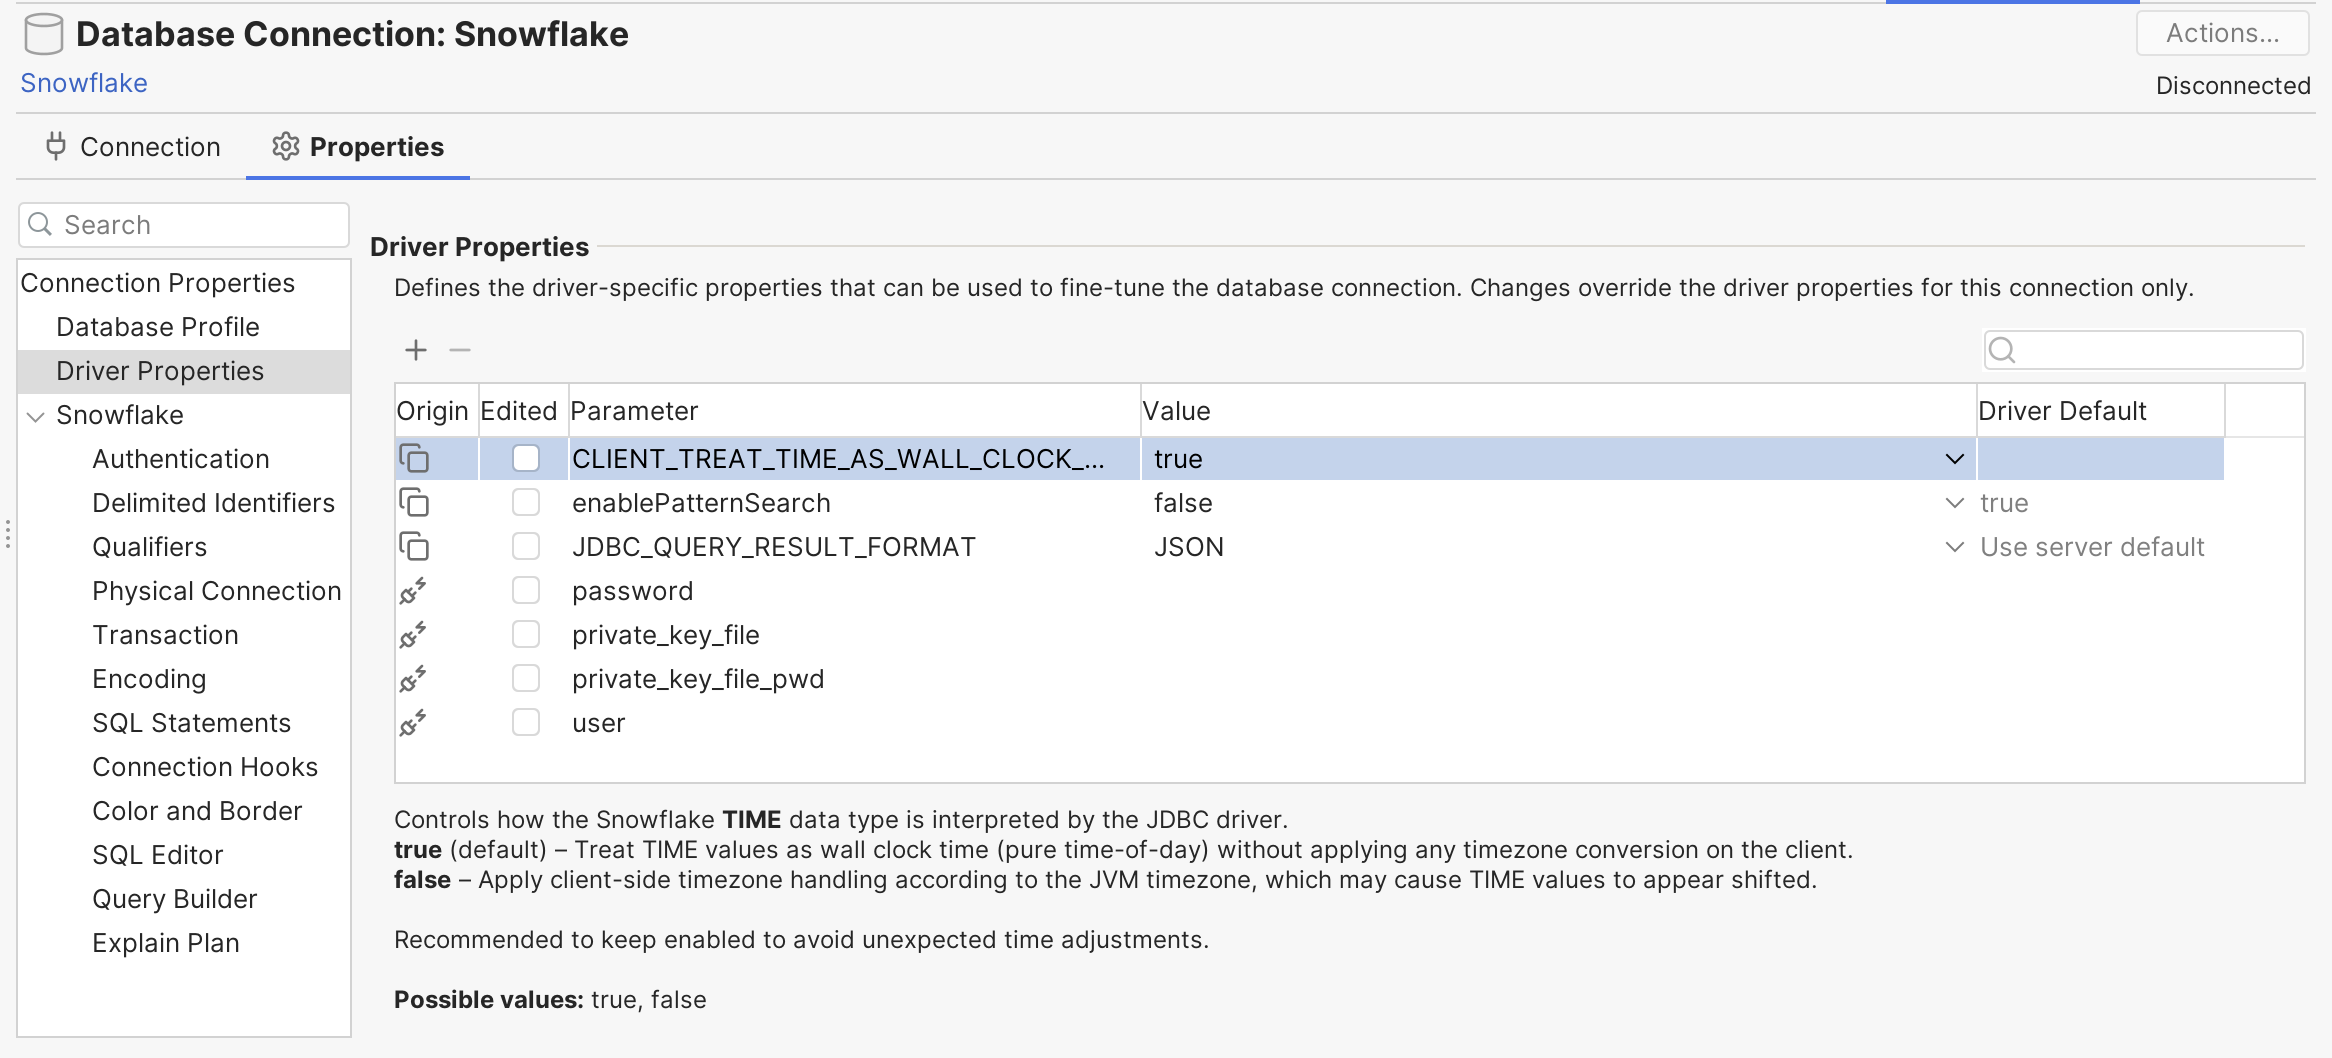Select SQL Statements in the tree
The image size is (2332, 1058).
click(192, 723)
